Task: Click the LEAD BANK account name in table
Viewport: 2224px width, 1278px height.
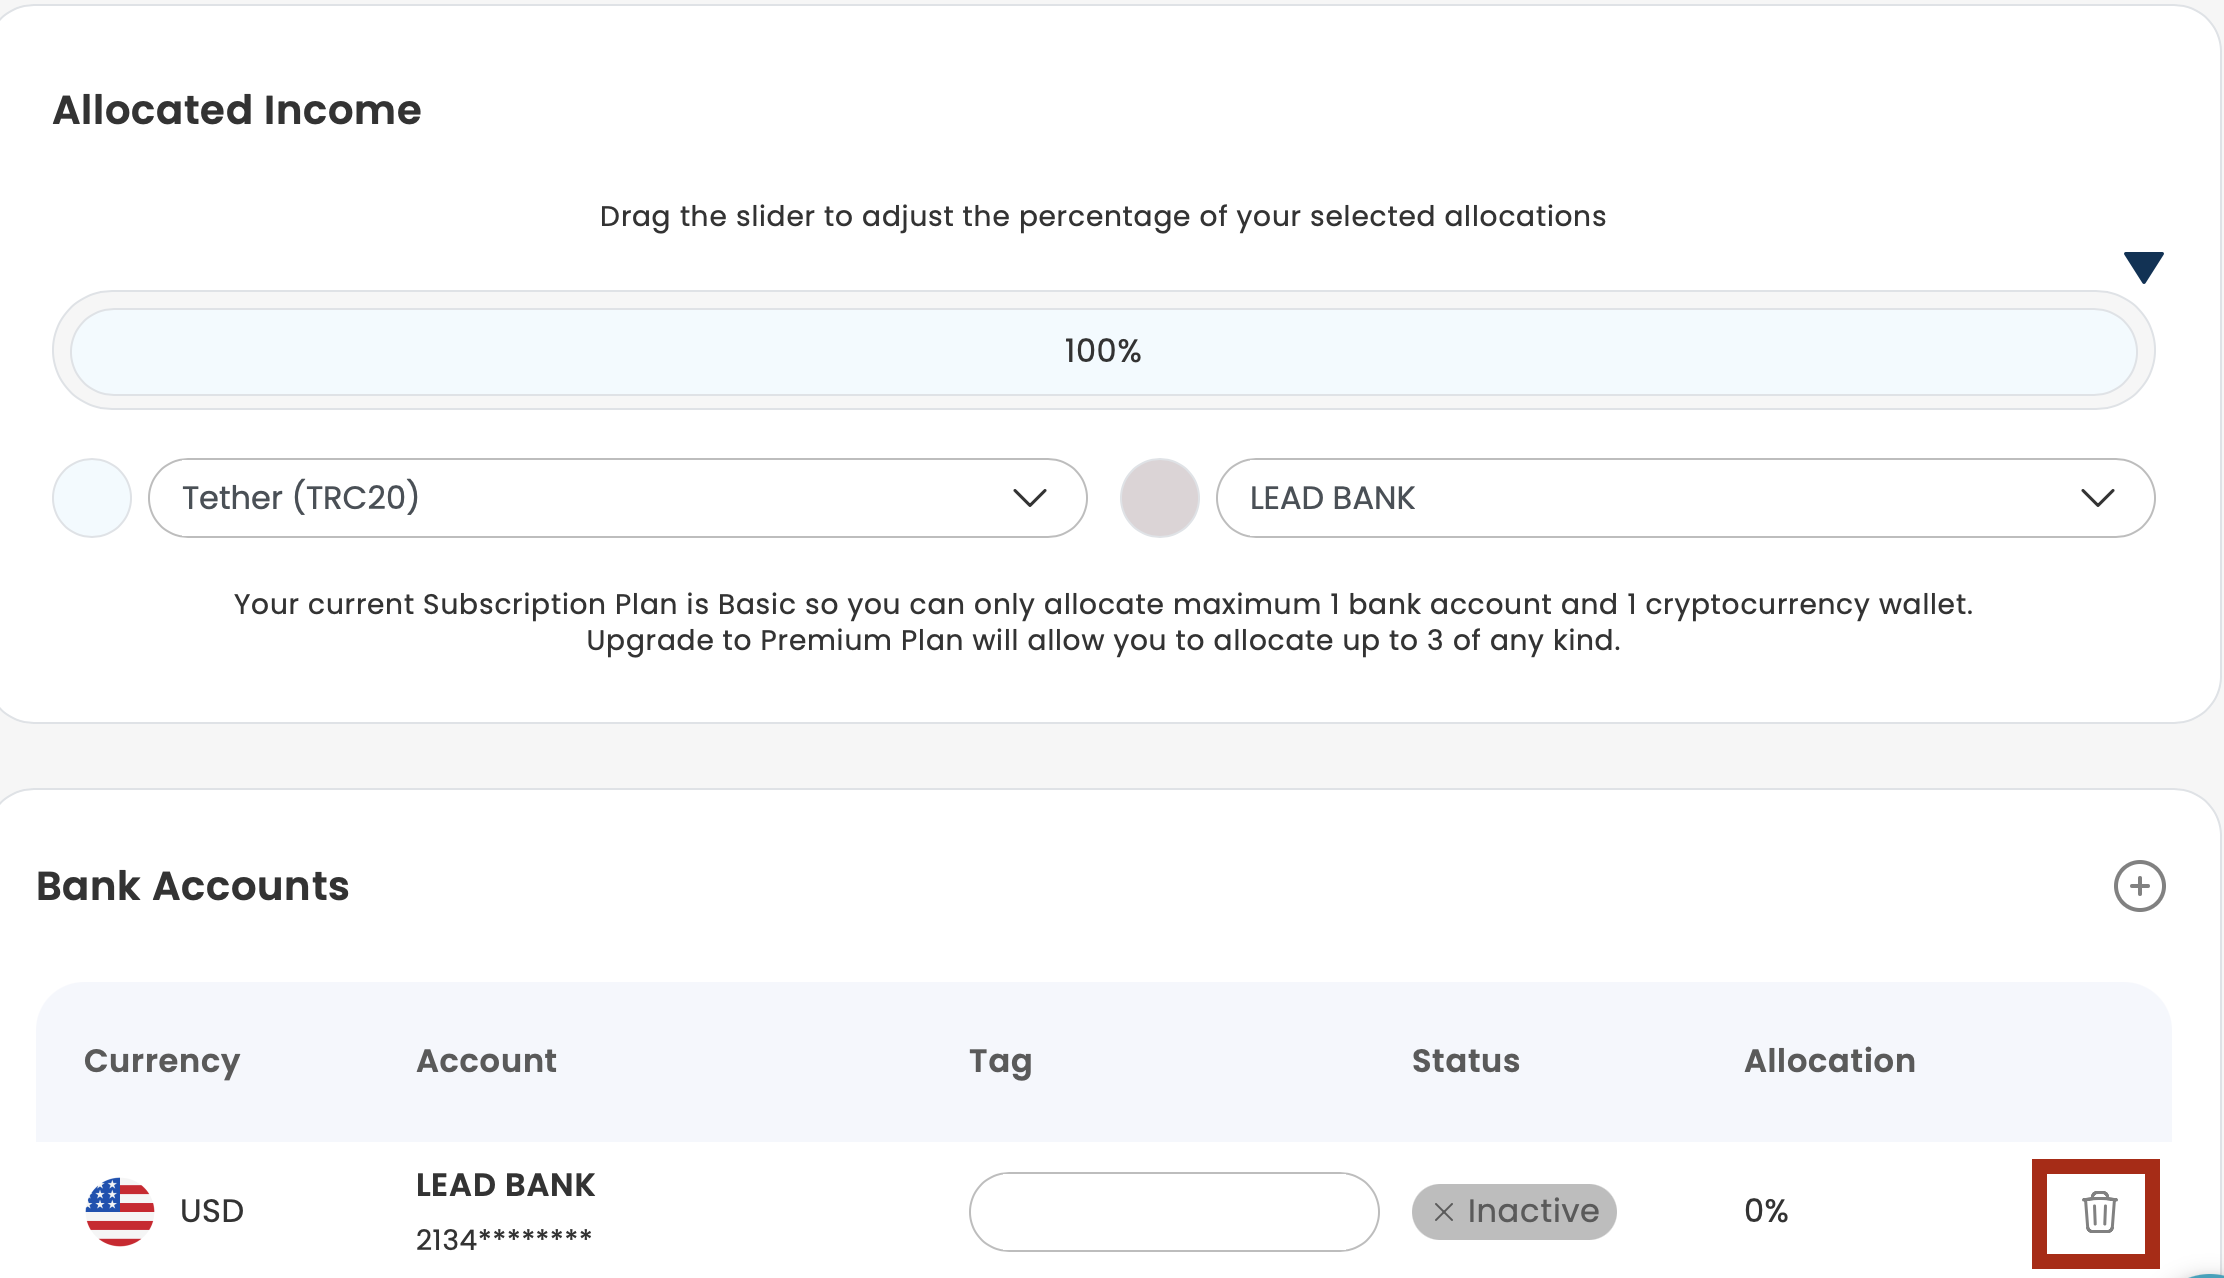Action: point(505,1185)
